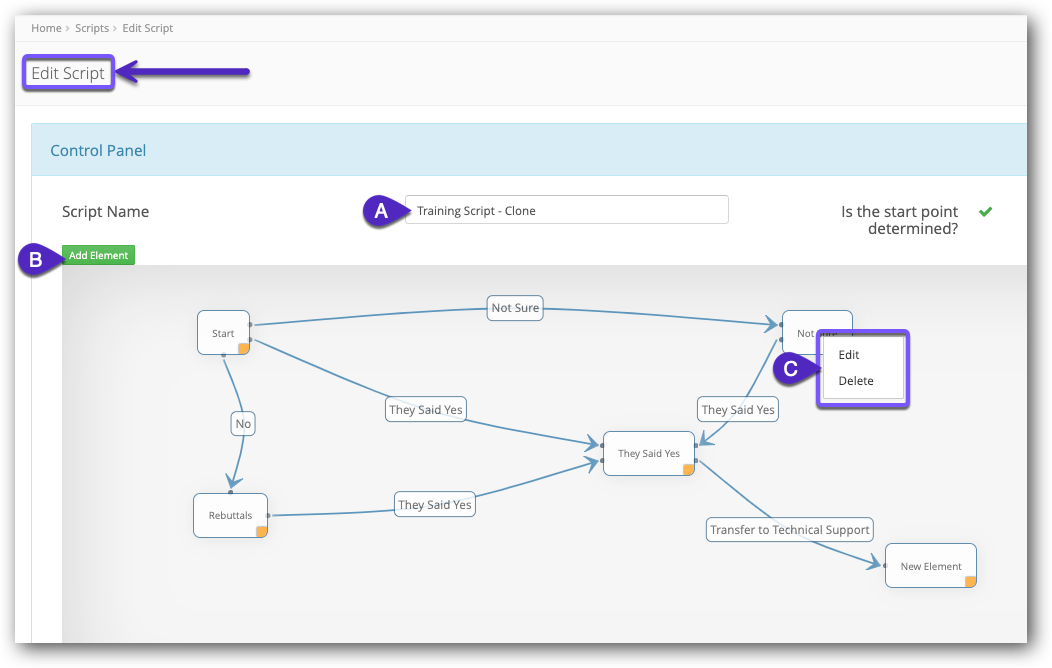
Task: Click the purple B annotation marker
Action: coord(35,260)
